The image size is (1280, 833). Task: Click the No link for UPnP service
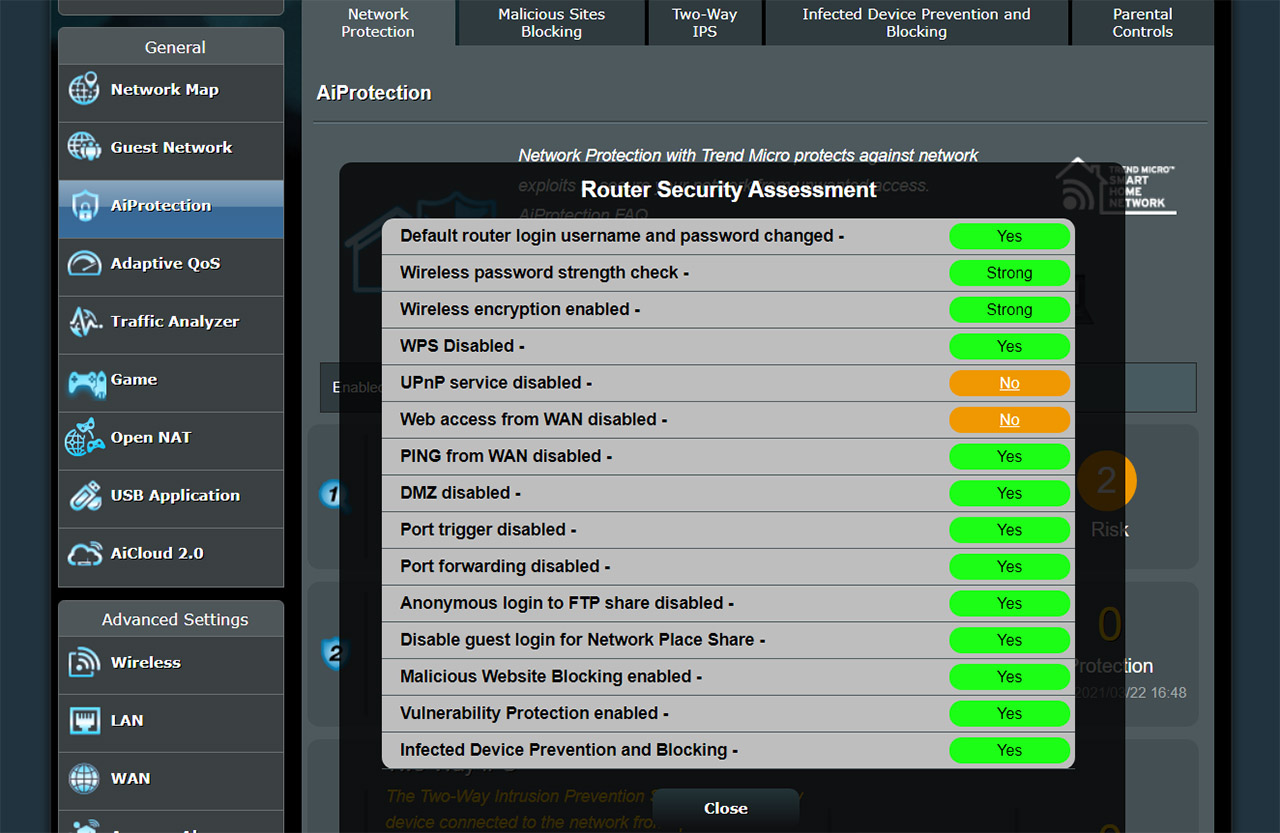[1010, 383]
